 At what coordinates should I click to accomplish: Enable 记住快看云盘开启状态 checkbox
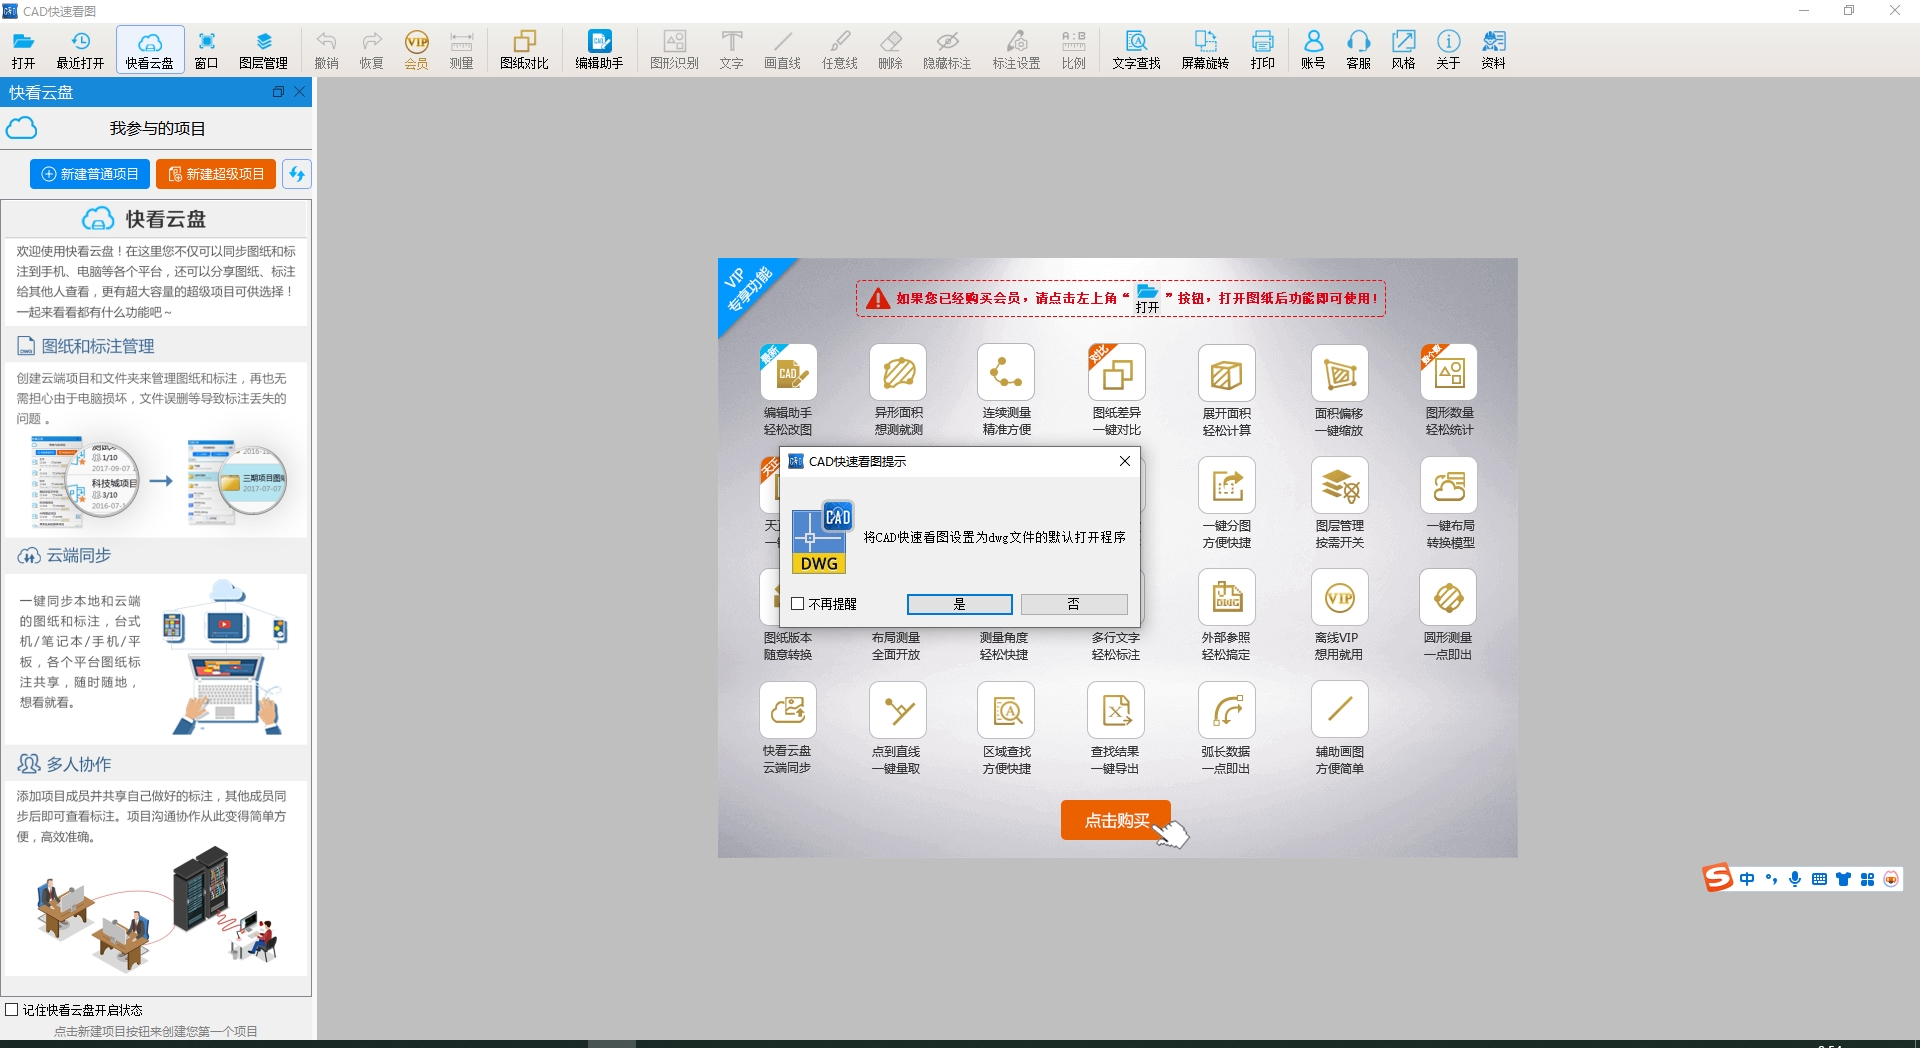[x=12, y=1010]
